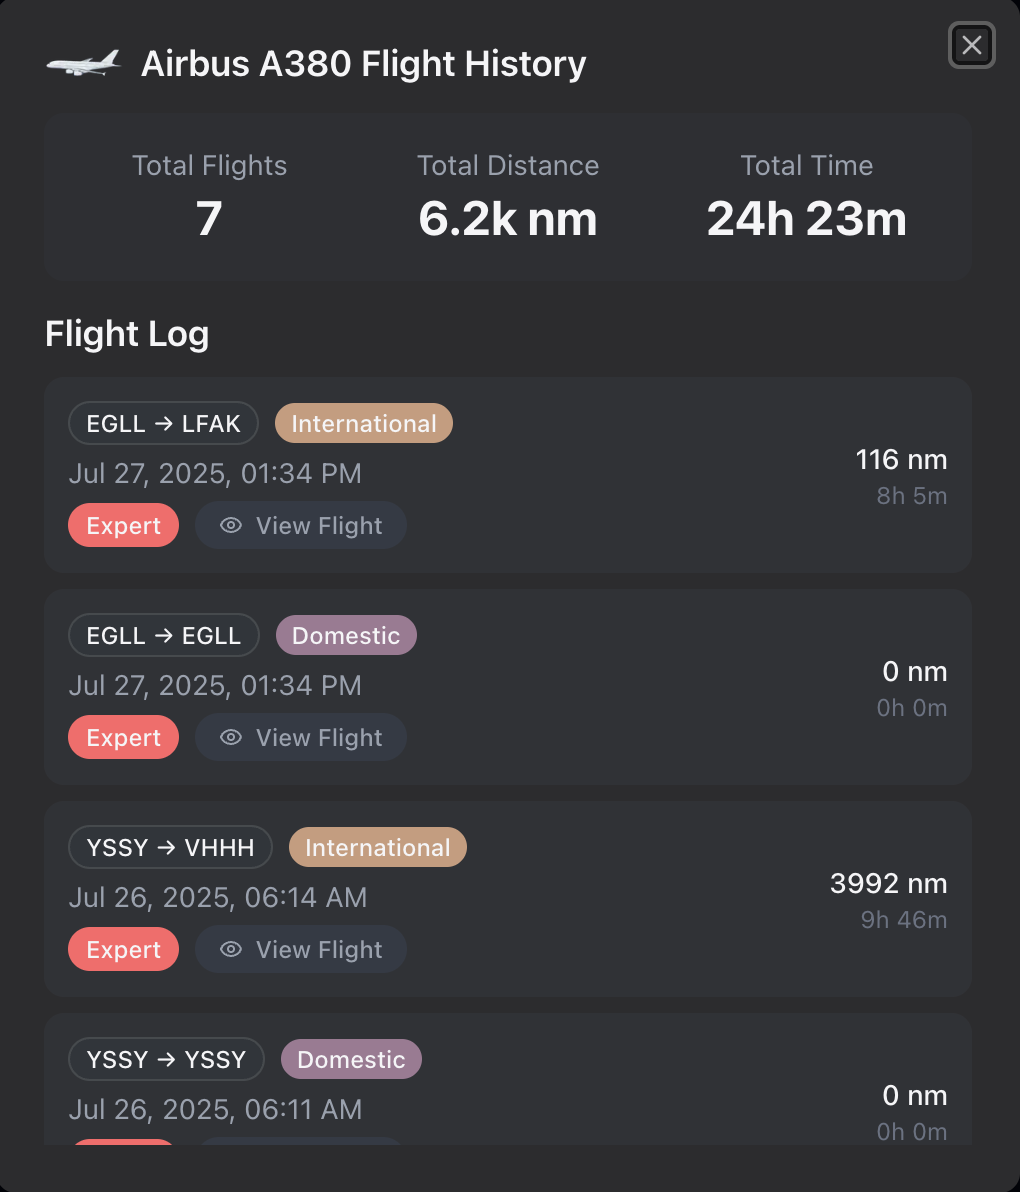Viewport: 1020px width, 1192px height.
Task: Click the EGLL → EGLL route pill
Action: point(163,636)
